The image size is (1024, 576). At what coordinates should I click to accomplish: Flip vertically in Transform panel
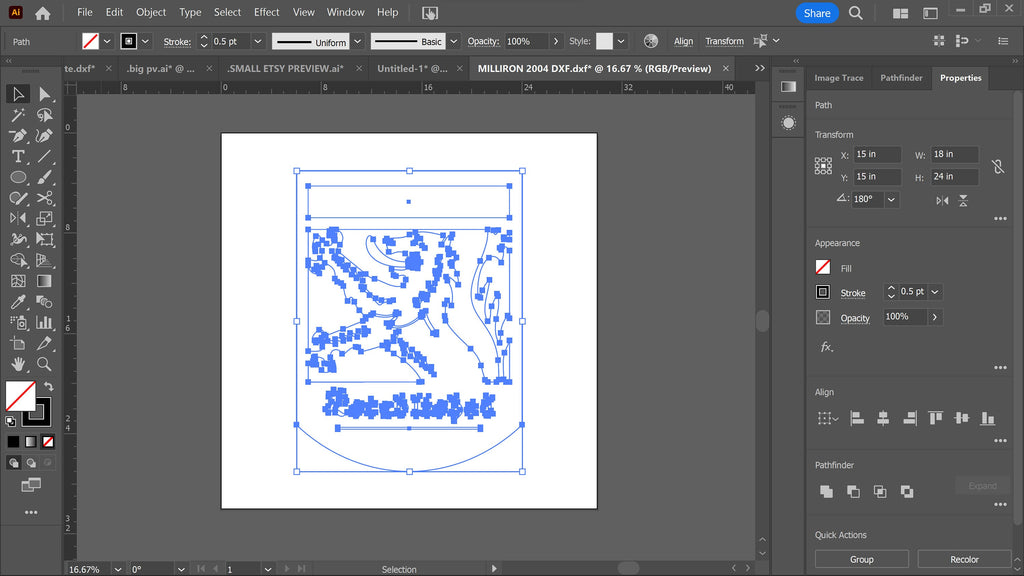(963, 200)
